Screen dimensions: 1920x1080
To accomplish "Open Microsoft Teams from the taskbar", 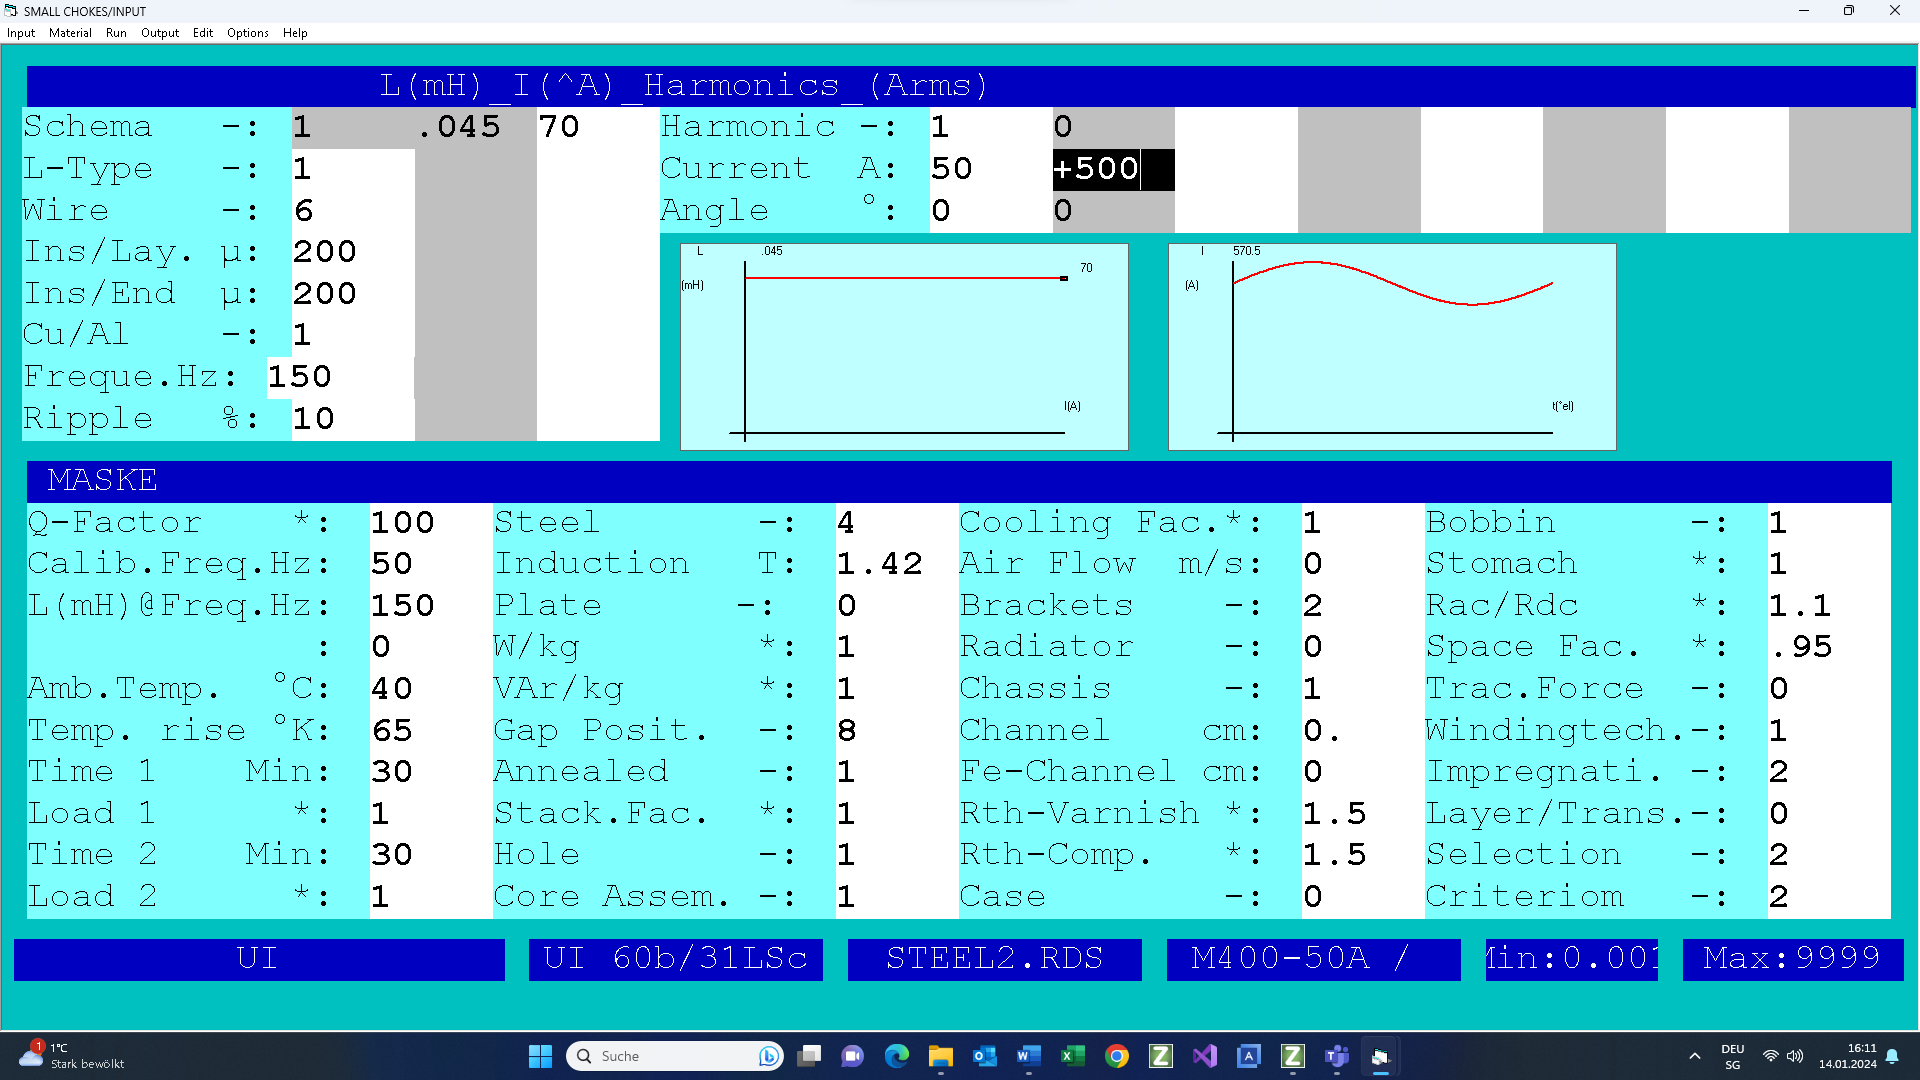I will pyautogui.click(x=1337, y=1056).
